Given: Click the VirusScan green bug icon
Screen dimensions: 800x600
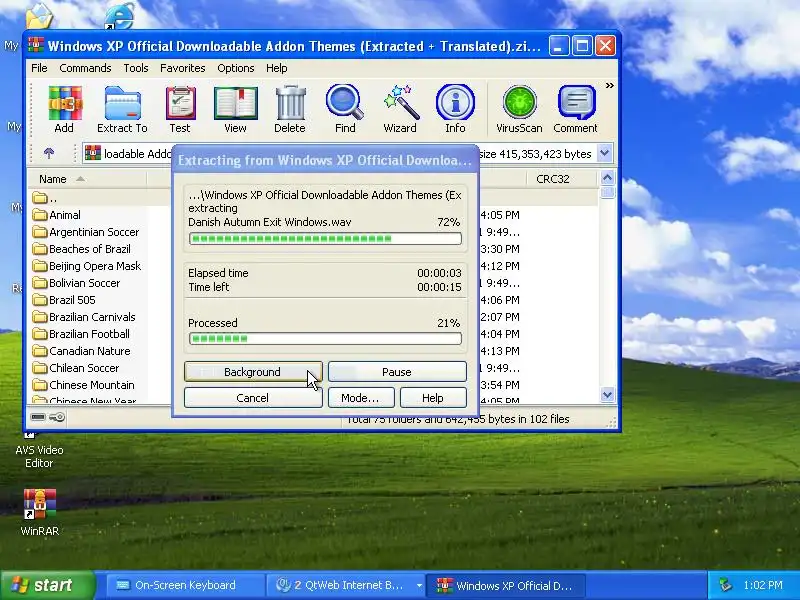Looking at the screenshot, I should [x=519, y=103].
